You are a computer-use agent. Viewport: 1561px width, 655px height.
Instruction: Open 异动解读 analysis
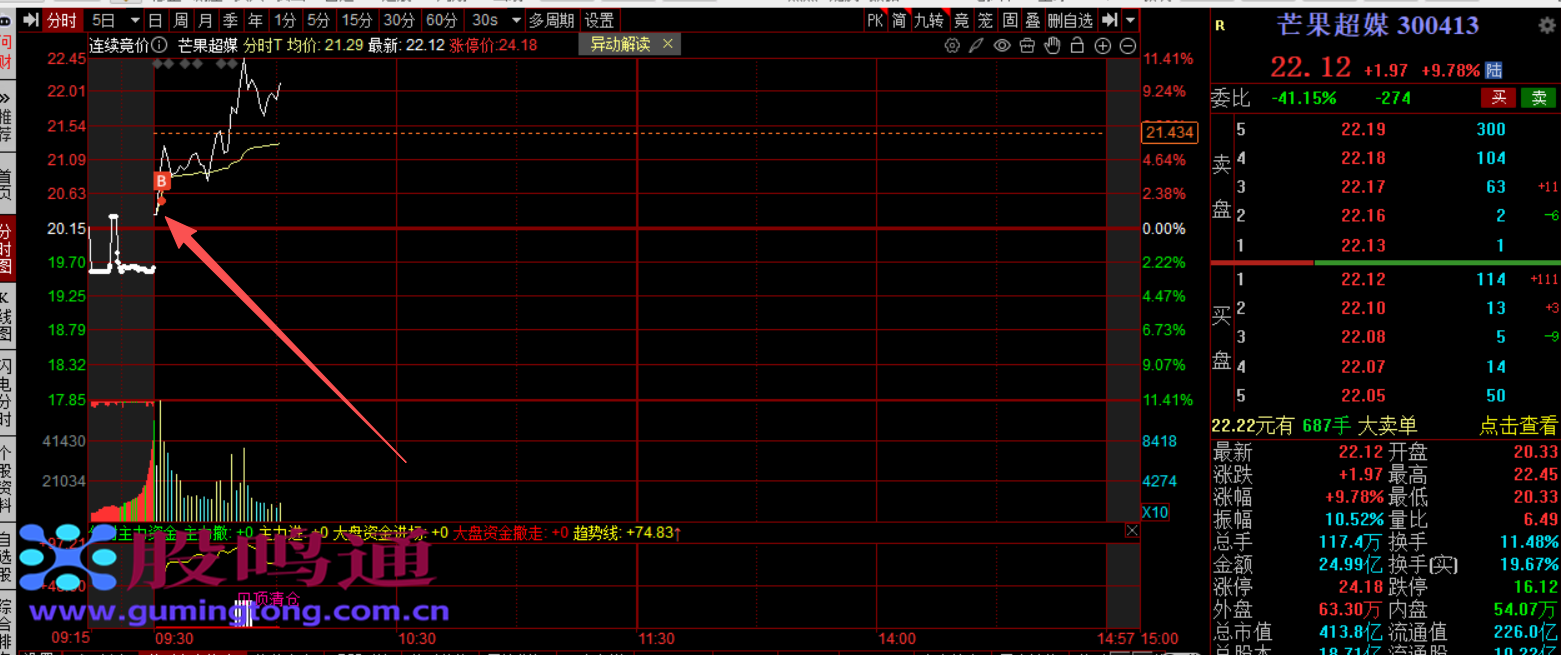(x=620, y=44)
